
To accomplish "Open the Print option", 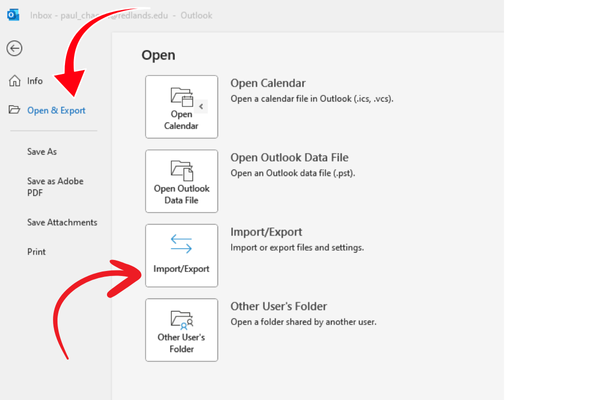I will [x=37, y=252].
